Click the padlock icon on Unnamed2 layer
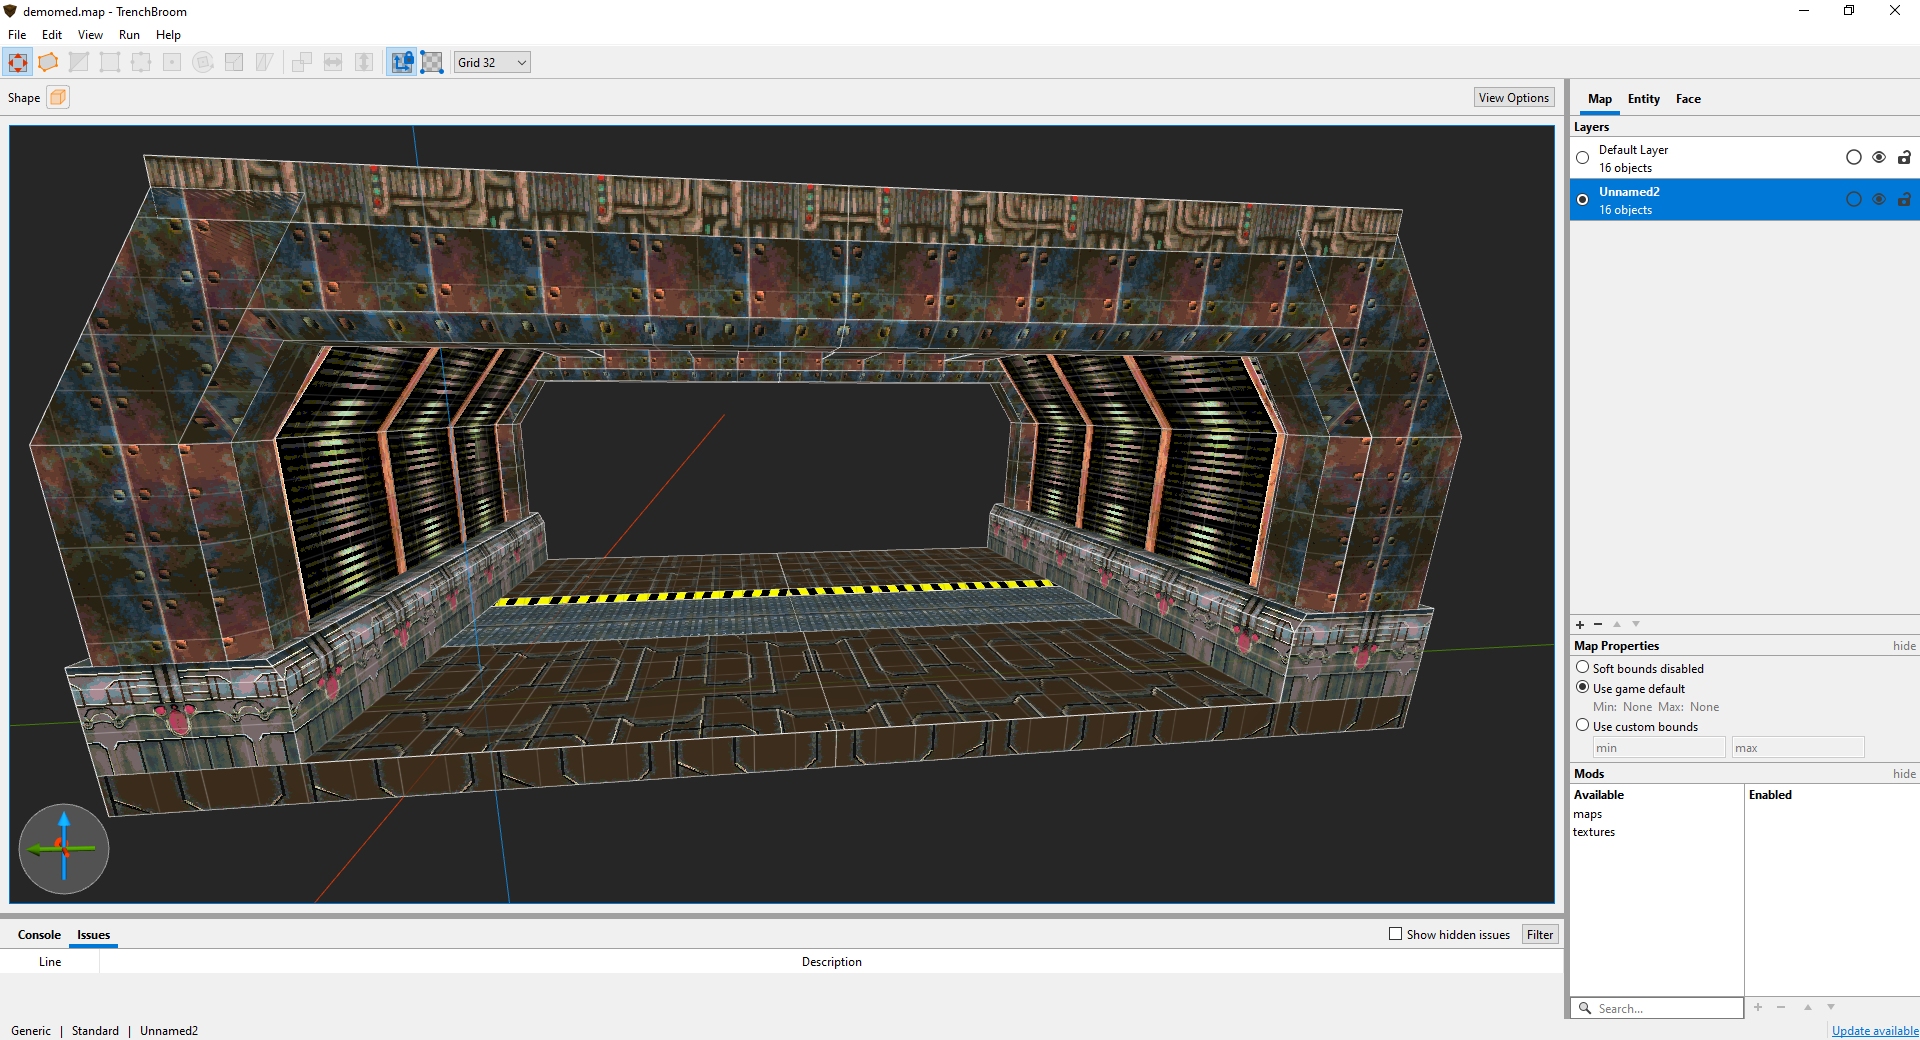This screenshot has width=1920, height=1040. tap(1904, 200)
